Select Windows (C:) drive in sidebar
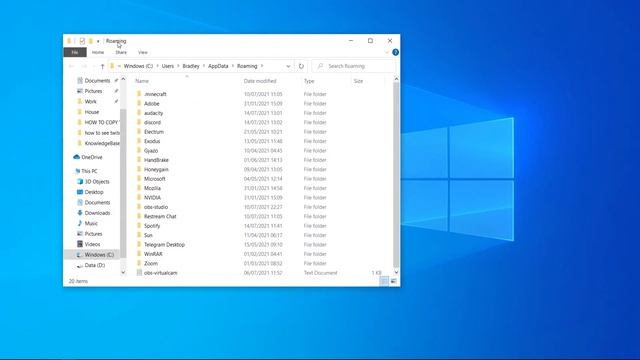640x360 pixels. coord(99,255)
